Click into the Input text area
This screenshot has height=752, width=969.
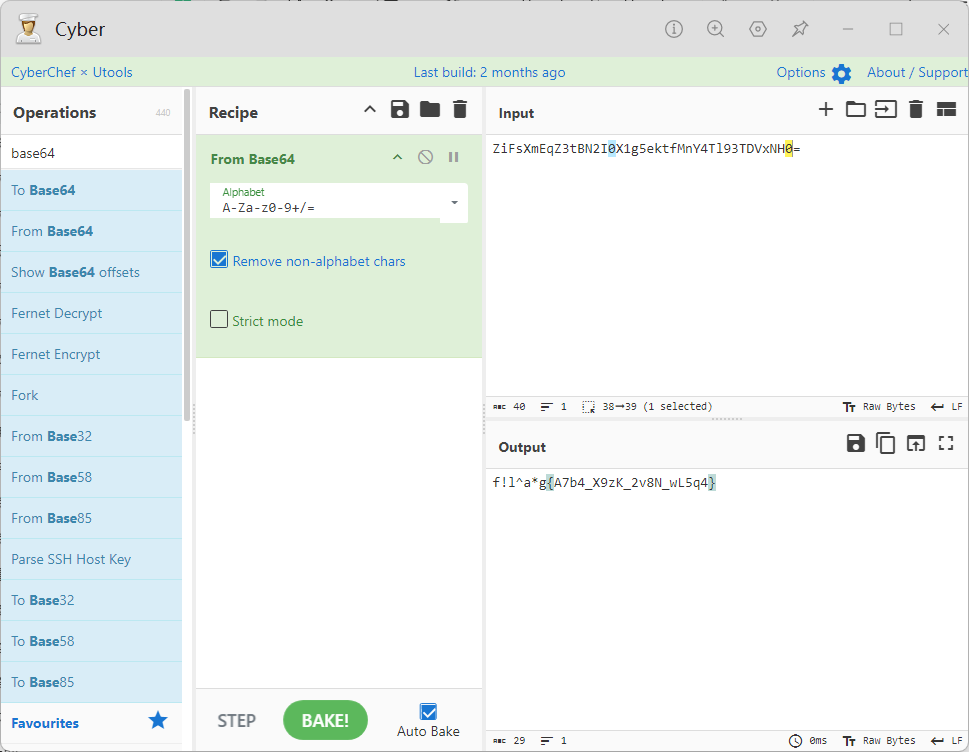pos(727,266)
